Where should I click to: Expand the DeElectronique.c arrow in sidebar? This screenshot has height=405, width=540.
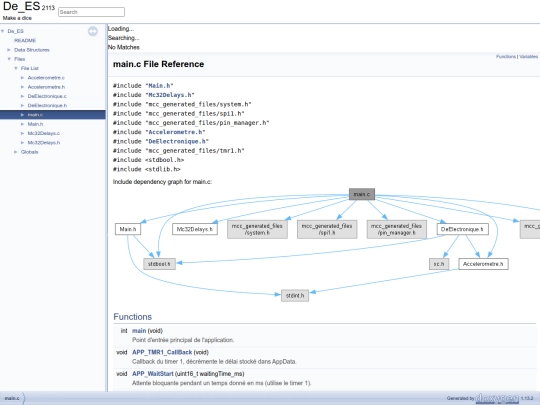coord(22,96)
